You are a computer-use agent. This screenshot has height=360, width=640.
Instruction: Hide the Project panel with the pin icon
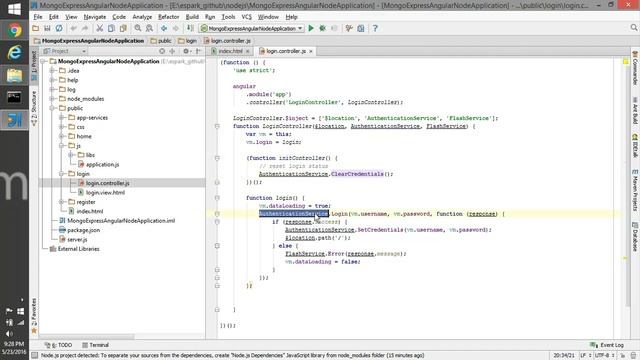pos(198,51)
